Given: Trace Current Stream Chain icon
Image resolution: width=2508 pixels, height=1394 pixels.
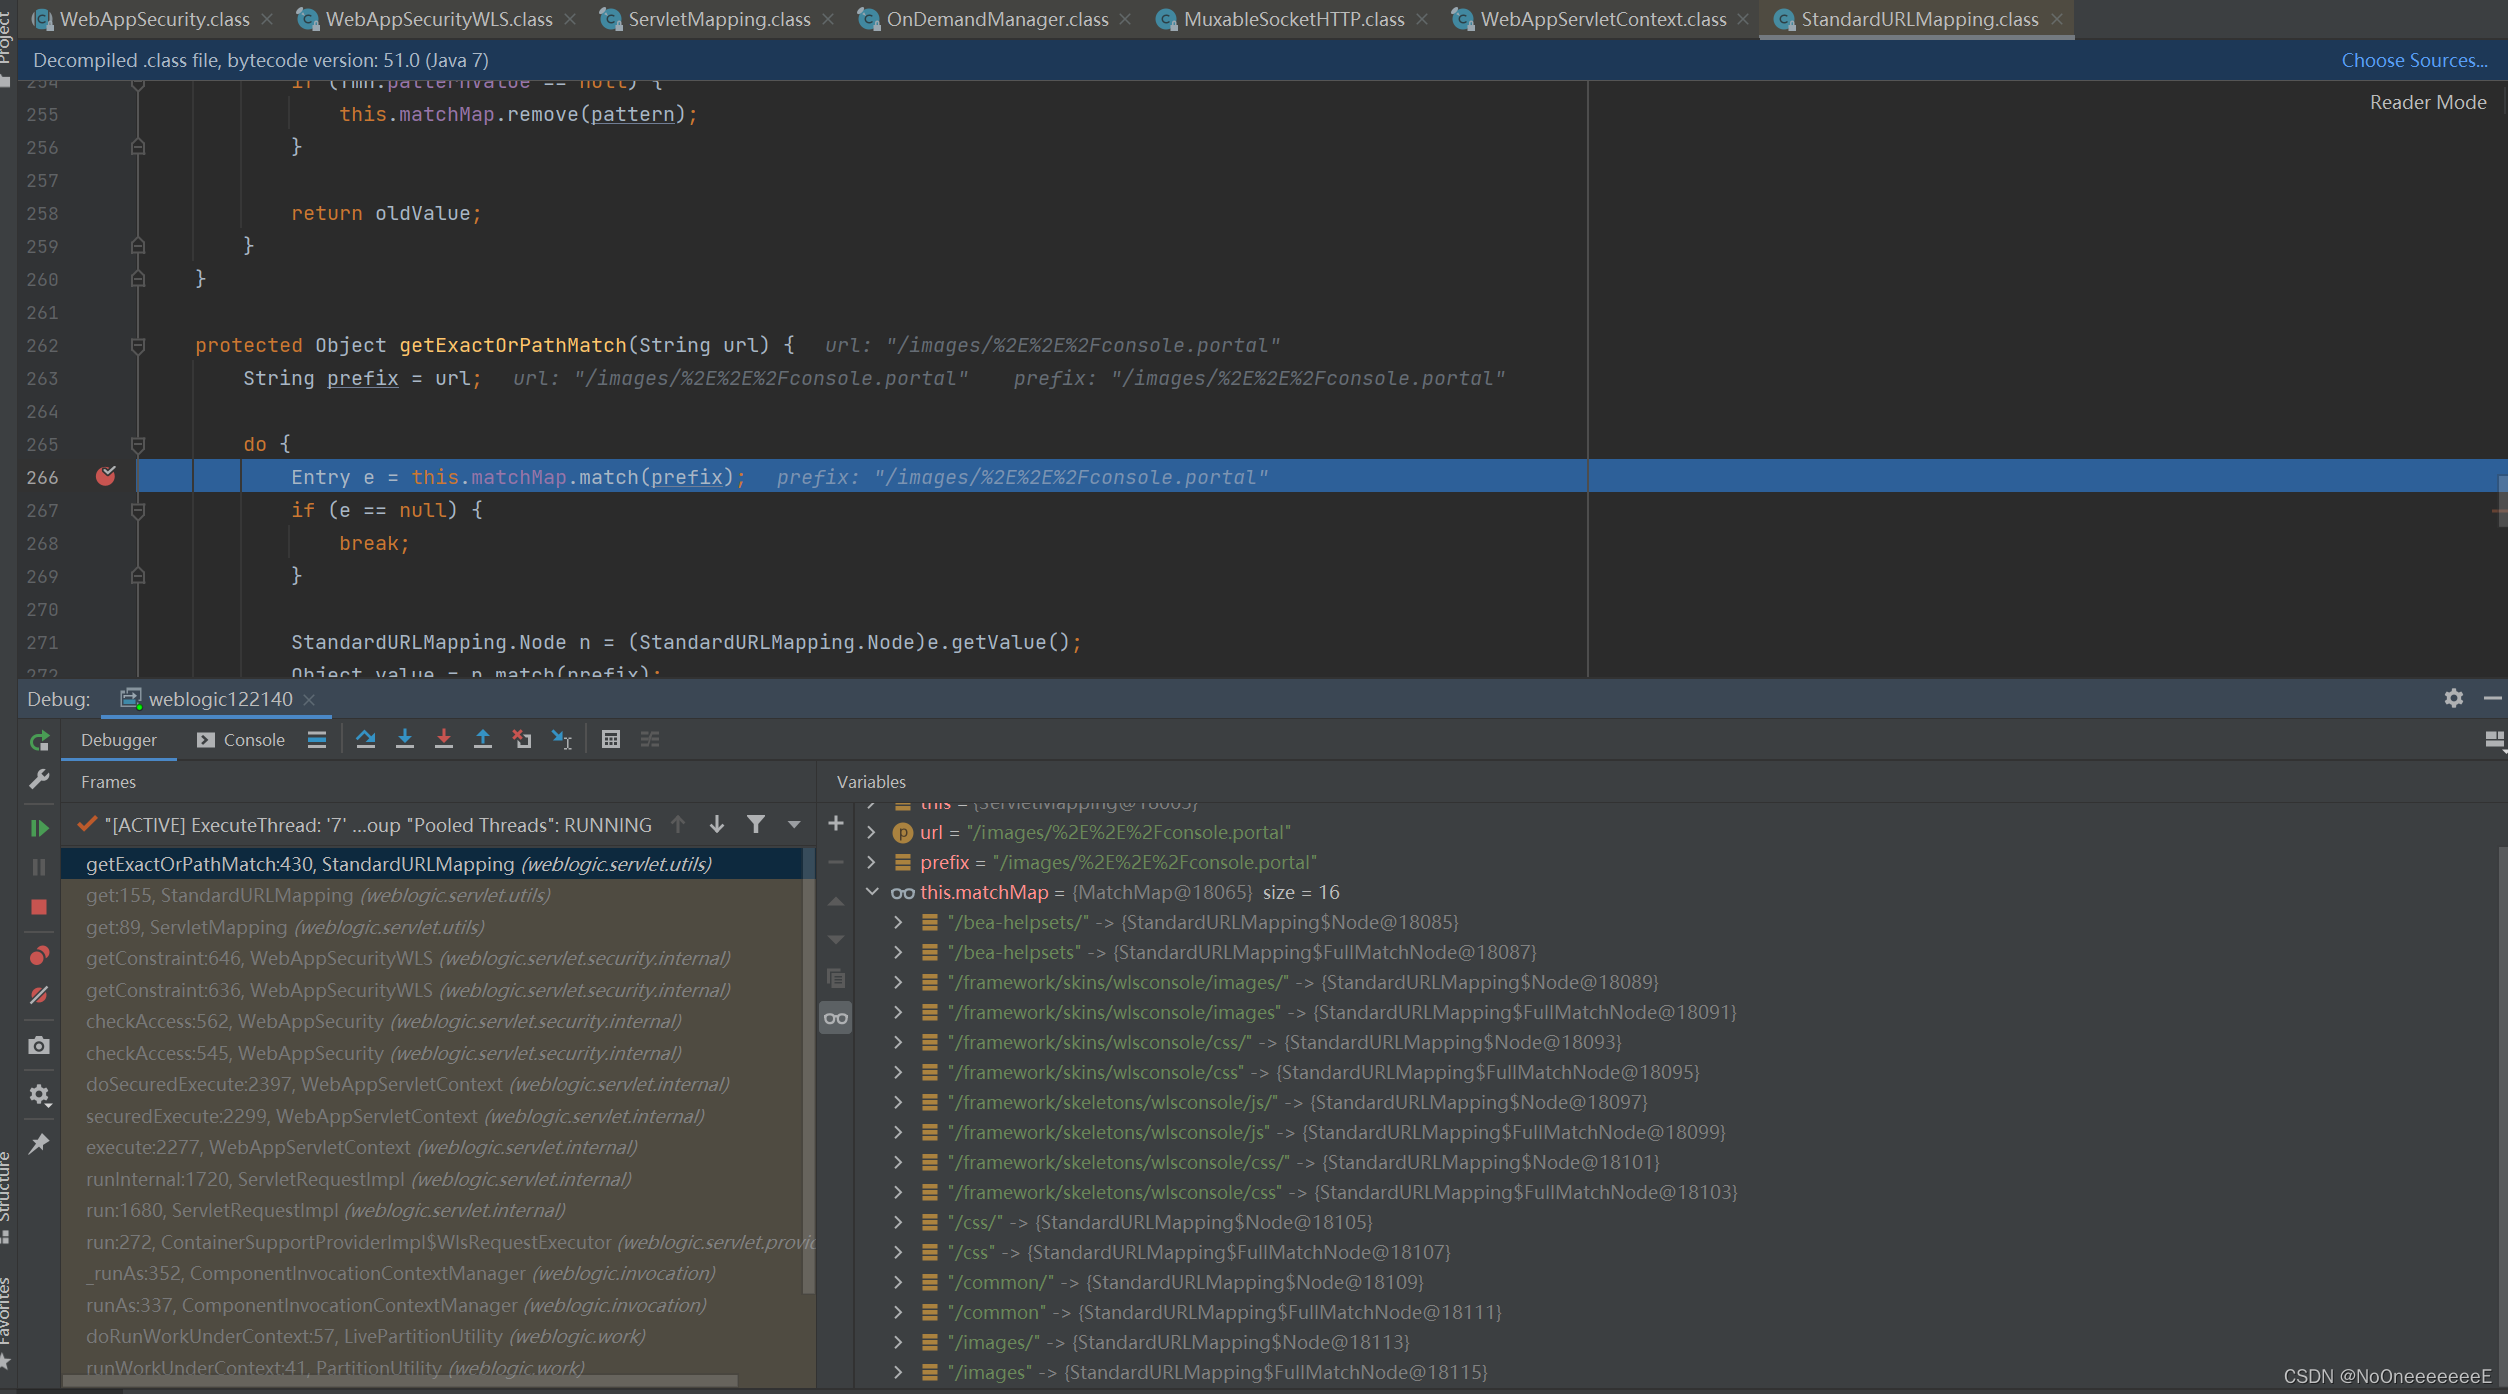Looking at the screenshot, I should pos(650,740).
